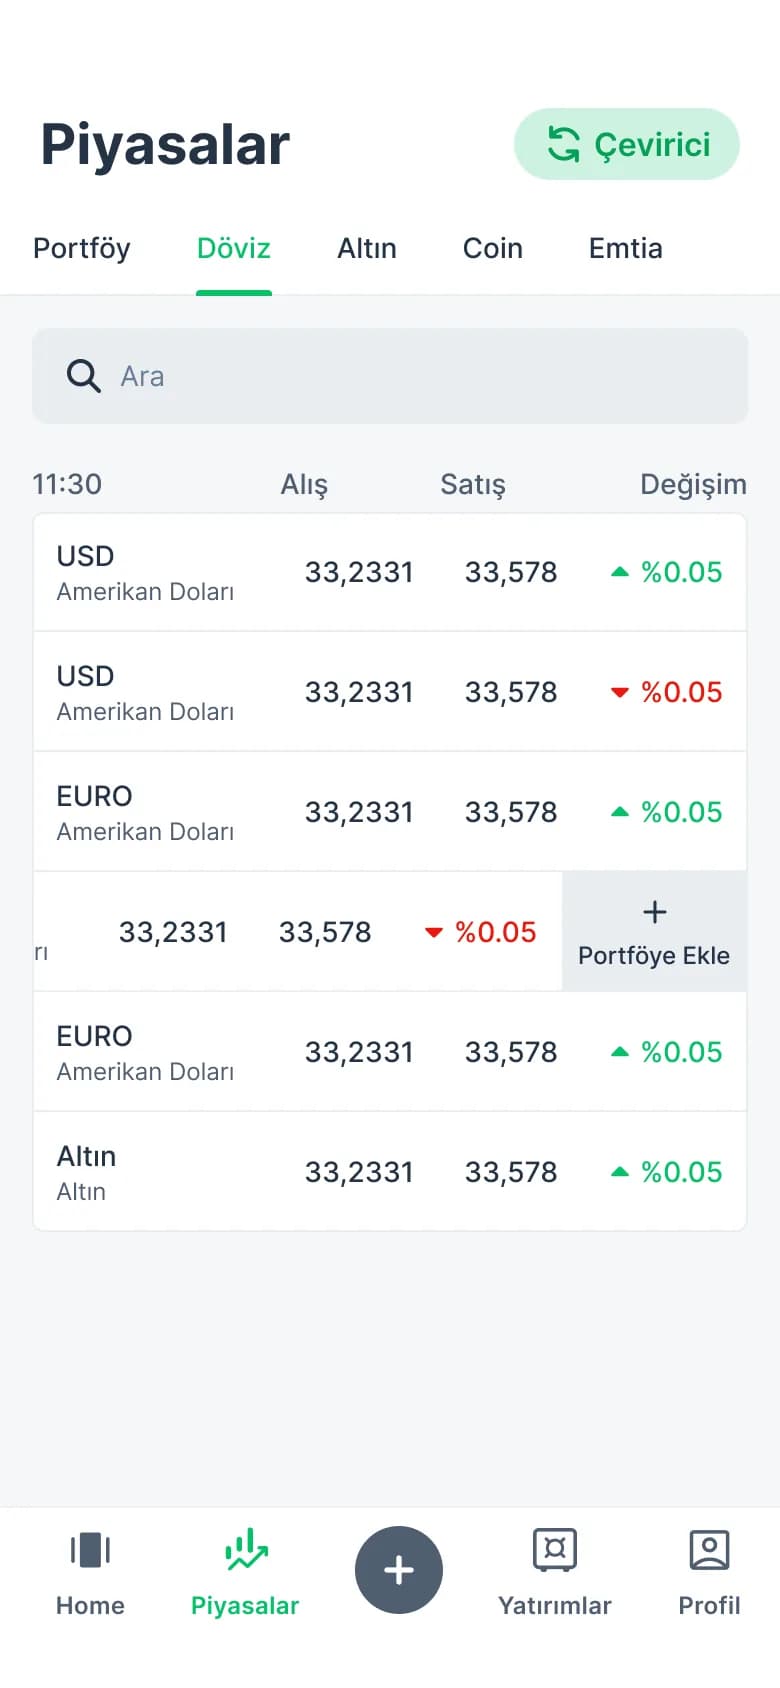Click the Çevirici converter button
This screenshot has height=1688, width=780.
pos(627,144)
